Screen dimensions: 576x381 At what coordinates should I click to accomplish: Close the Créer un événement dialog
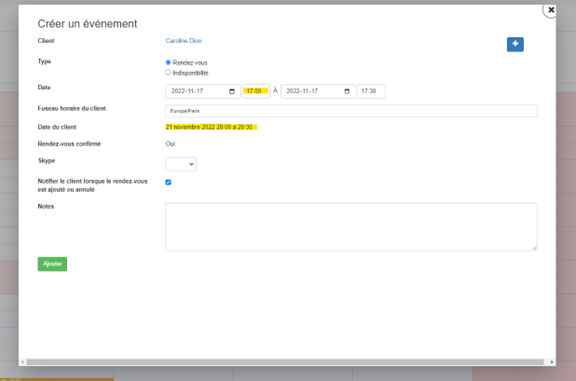551,10
